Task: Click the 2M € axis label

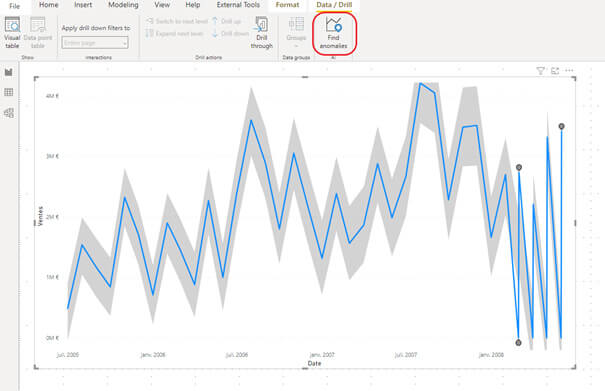Action: (52, 217)
